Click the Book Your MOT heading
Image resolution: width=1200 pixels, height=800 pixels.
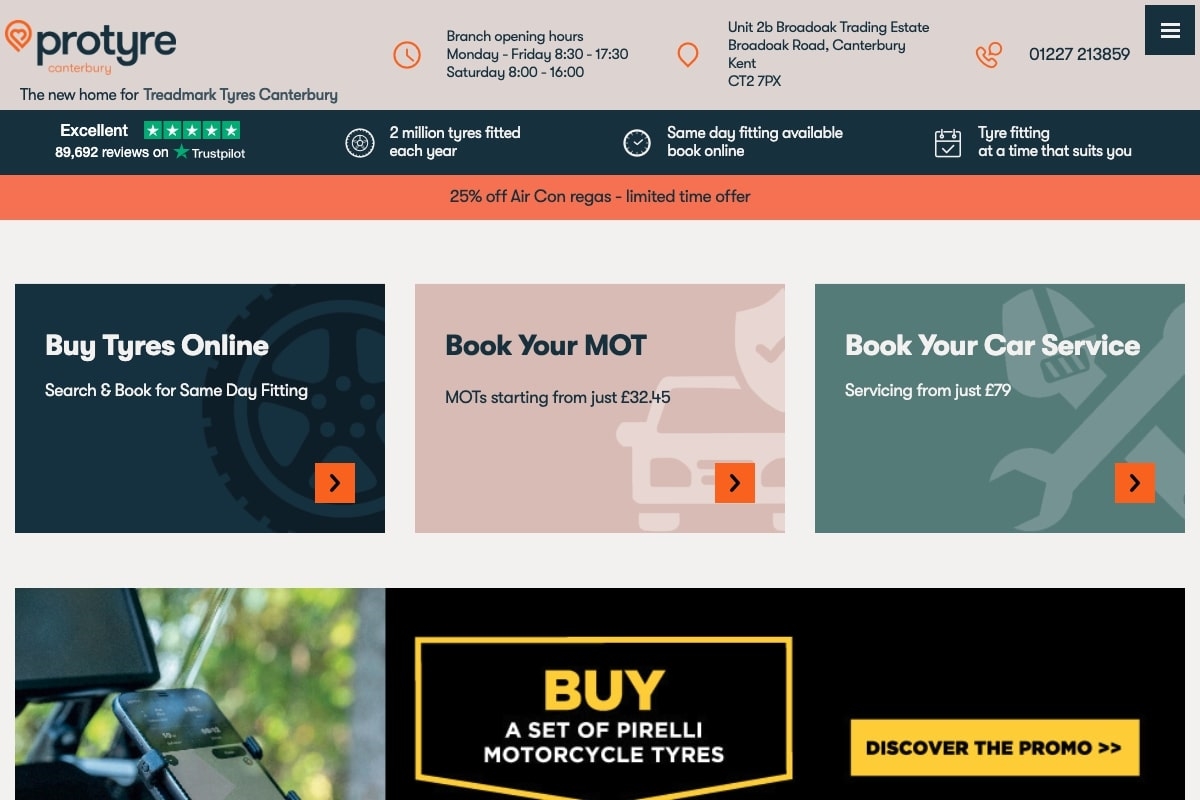click(x=546, y=346)
